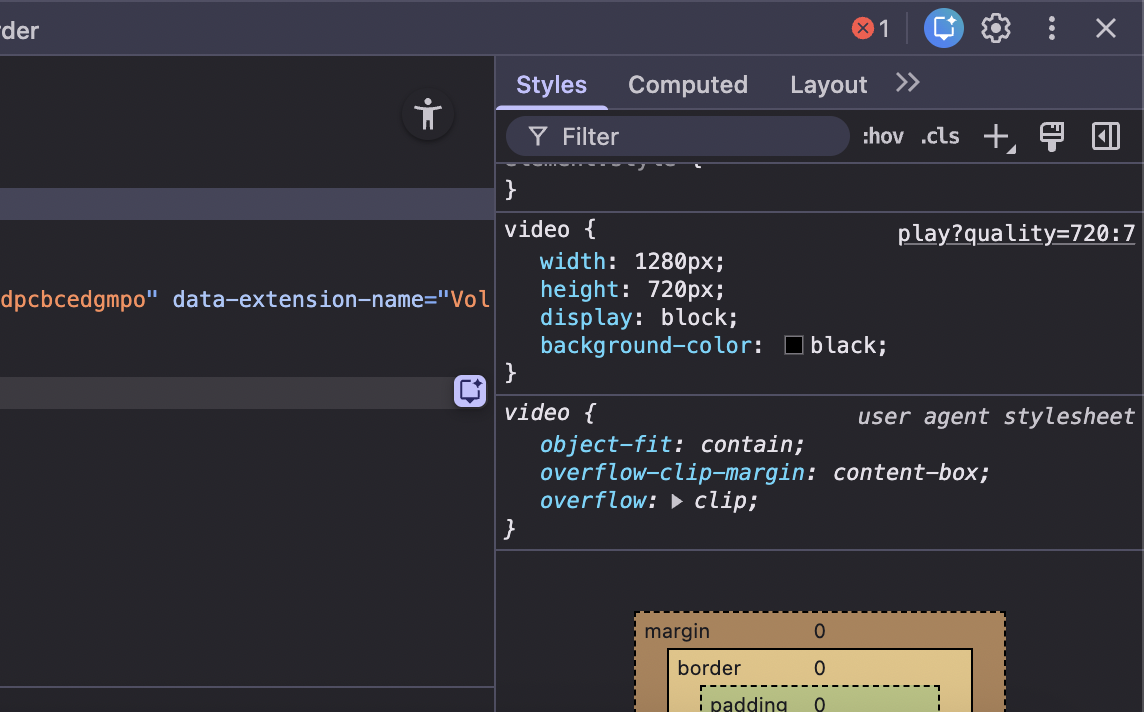This screenshot has height=712, width=1144.
Task: Open the black background-color swatch
Action: (x=794, y=346)
